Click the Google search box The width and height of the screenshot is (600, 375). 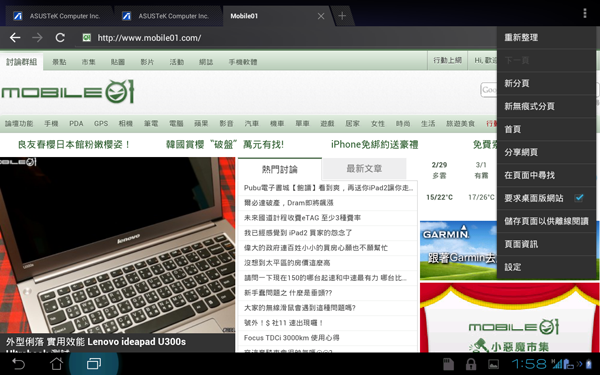489,90
